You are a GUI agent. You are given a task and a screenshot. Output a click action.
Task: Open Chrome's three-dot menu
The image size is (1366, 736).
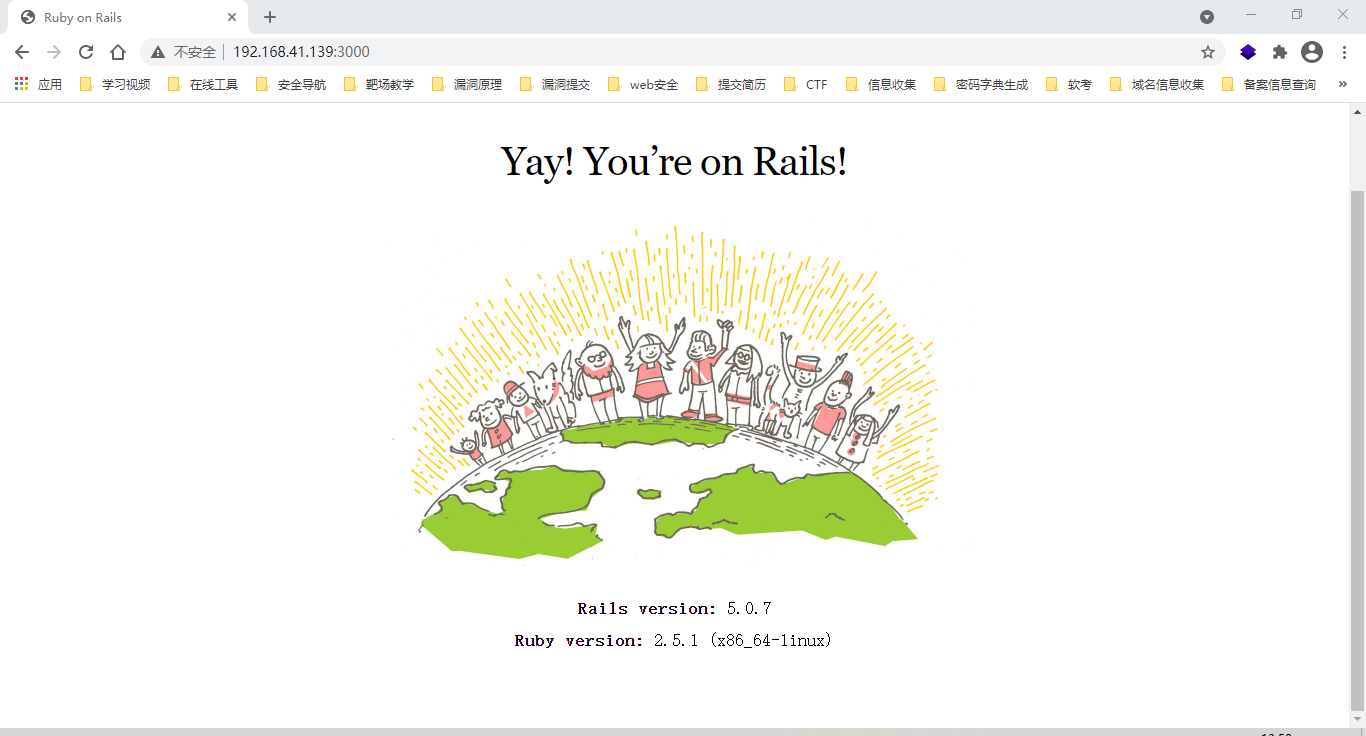1344,52
